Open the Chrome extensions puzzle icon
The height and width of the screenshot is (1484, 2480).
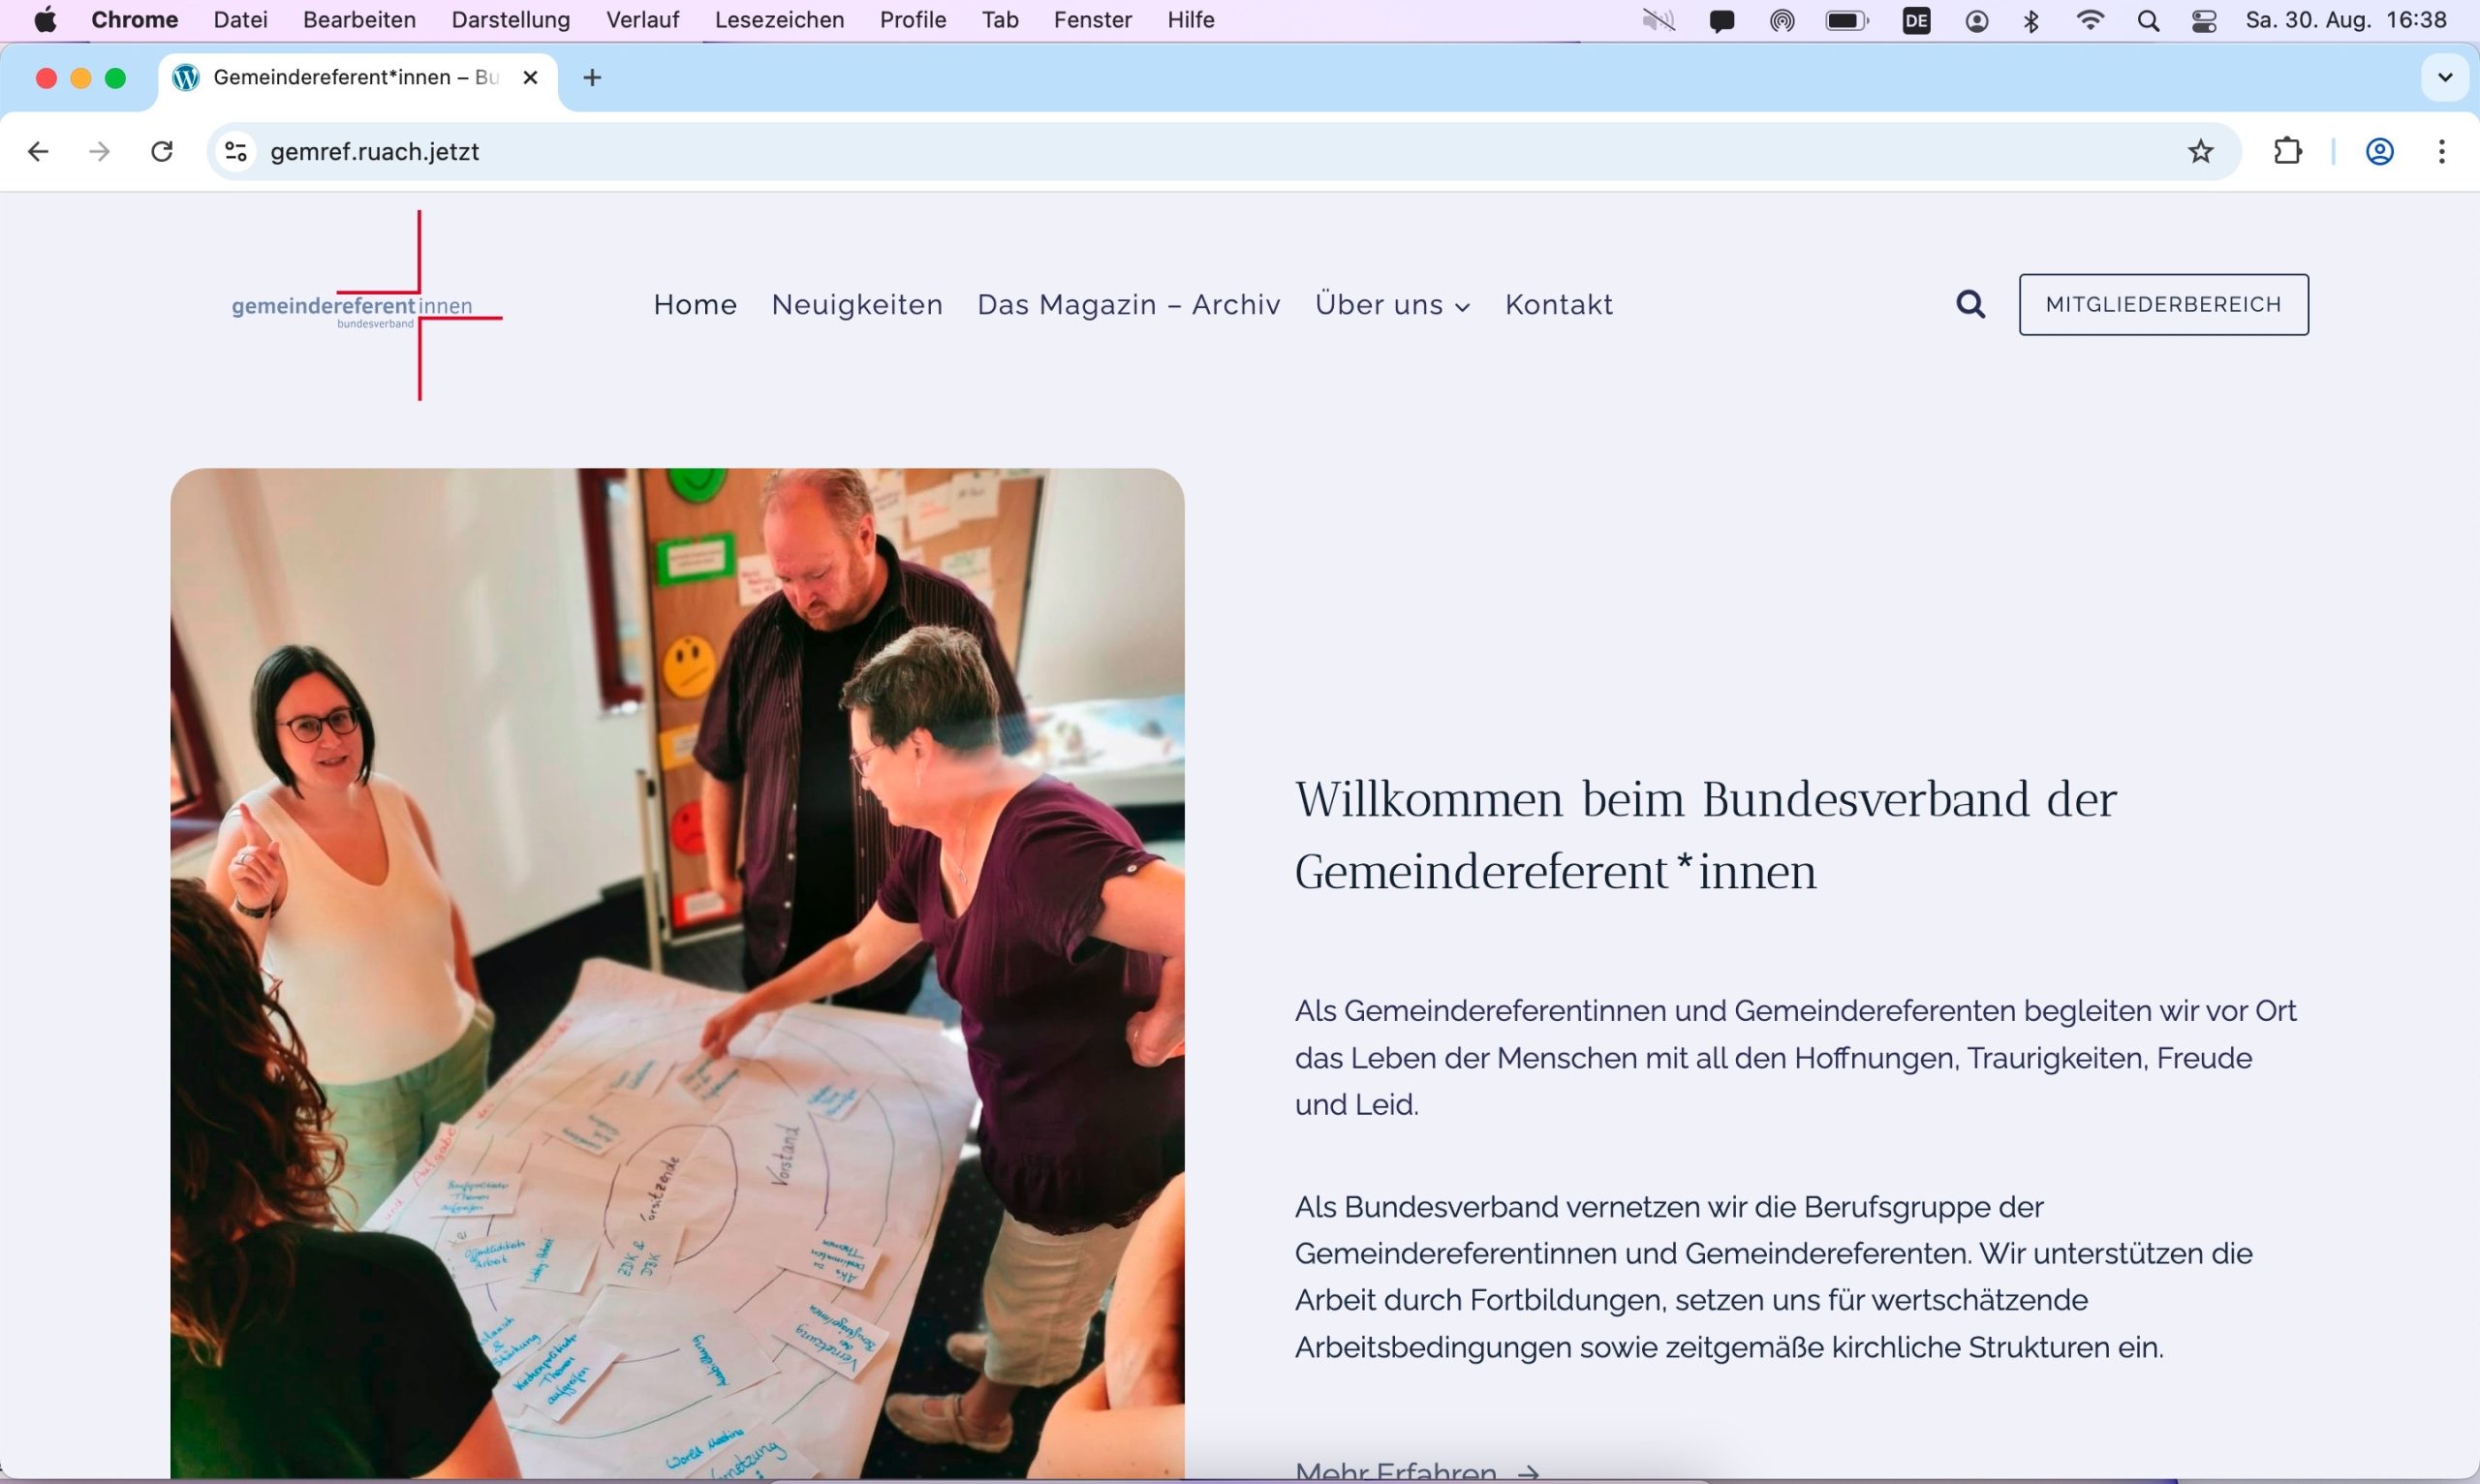(2288, 151)
